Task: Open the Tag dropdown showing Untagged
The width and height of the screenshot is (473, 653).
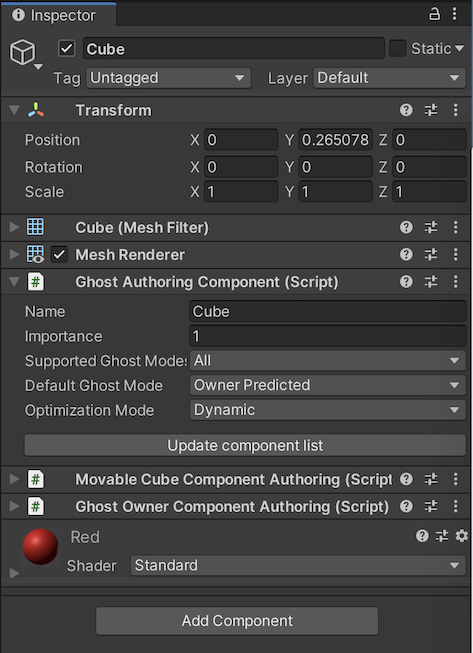Action: (x=168, y=78)
